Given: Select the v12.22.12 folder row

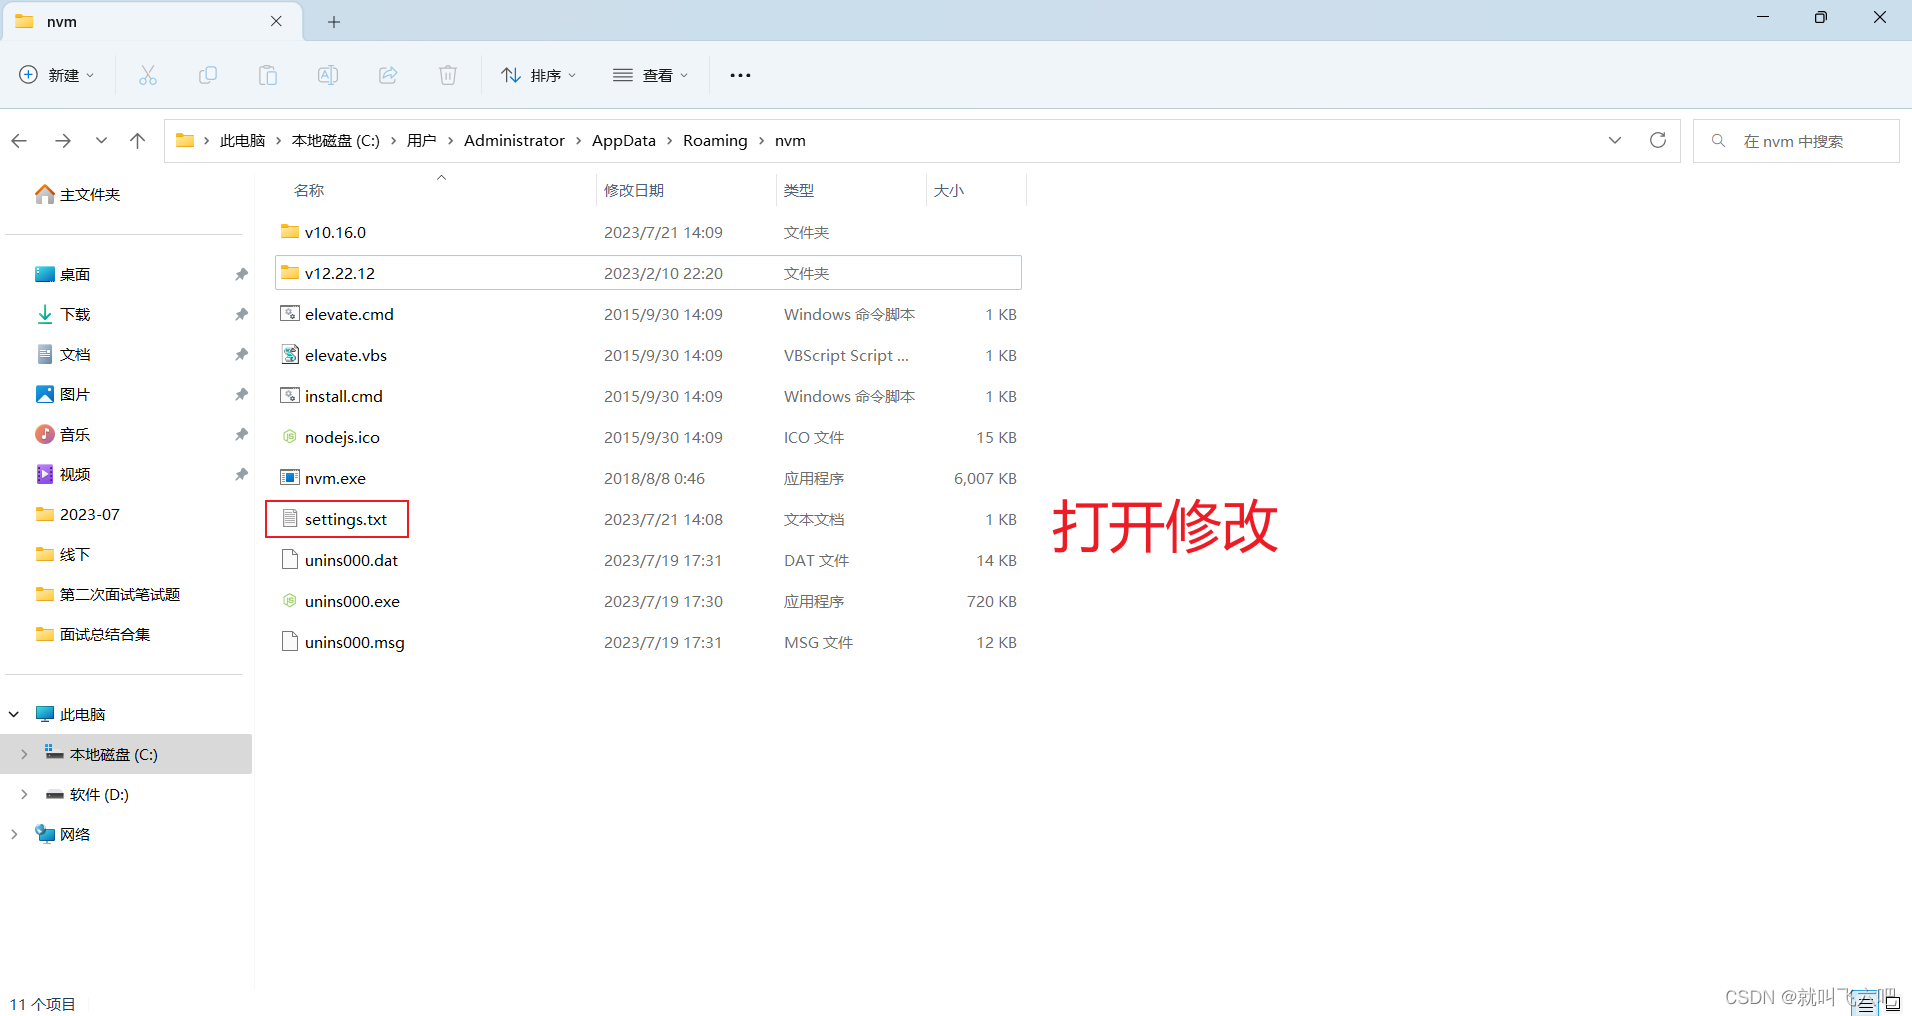Looking at the screenshot, I should point(648,273).
